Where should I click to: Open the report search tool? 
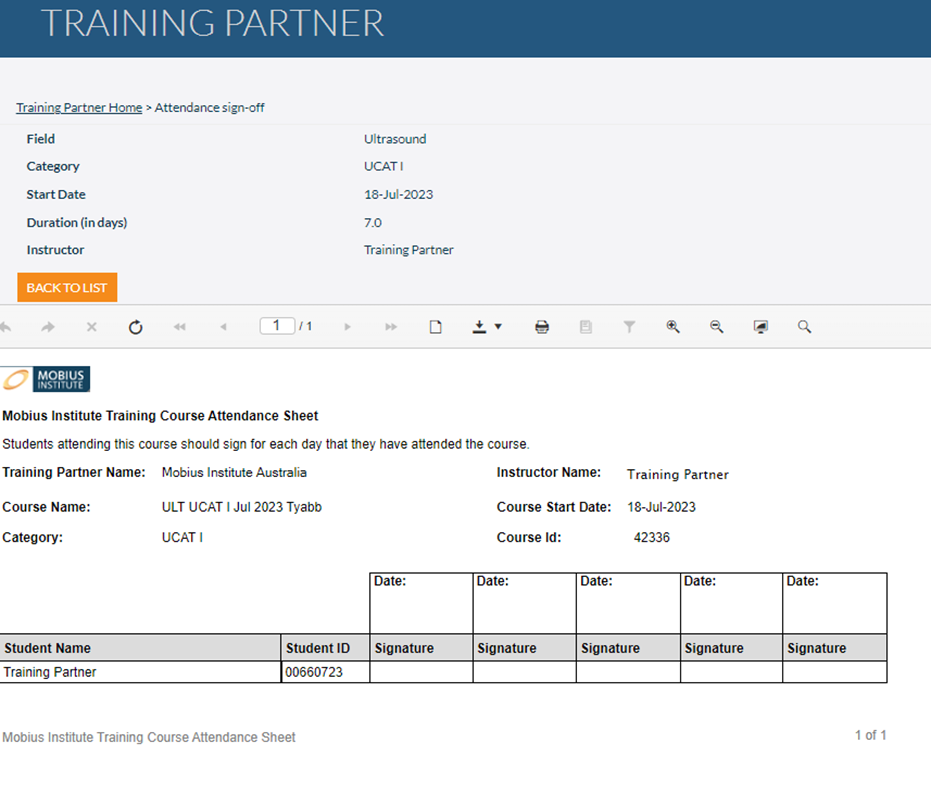(x=804, y=326)
